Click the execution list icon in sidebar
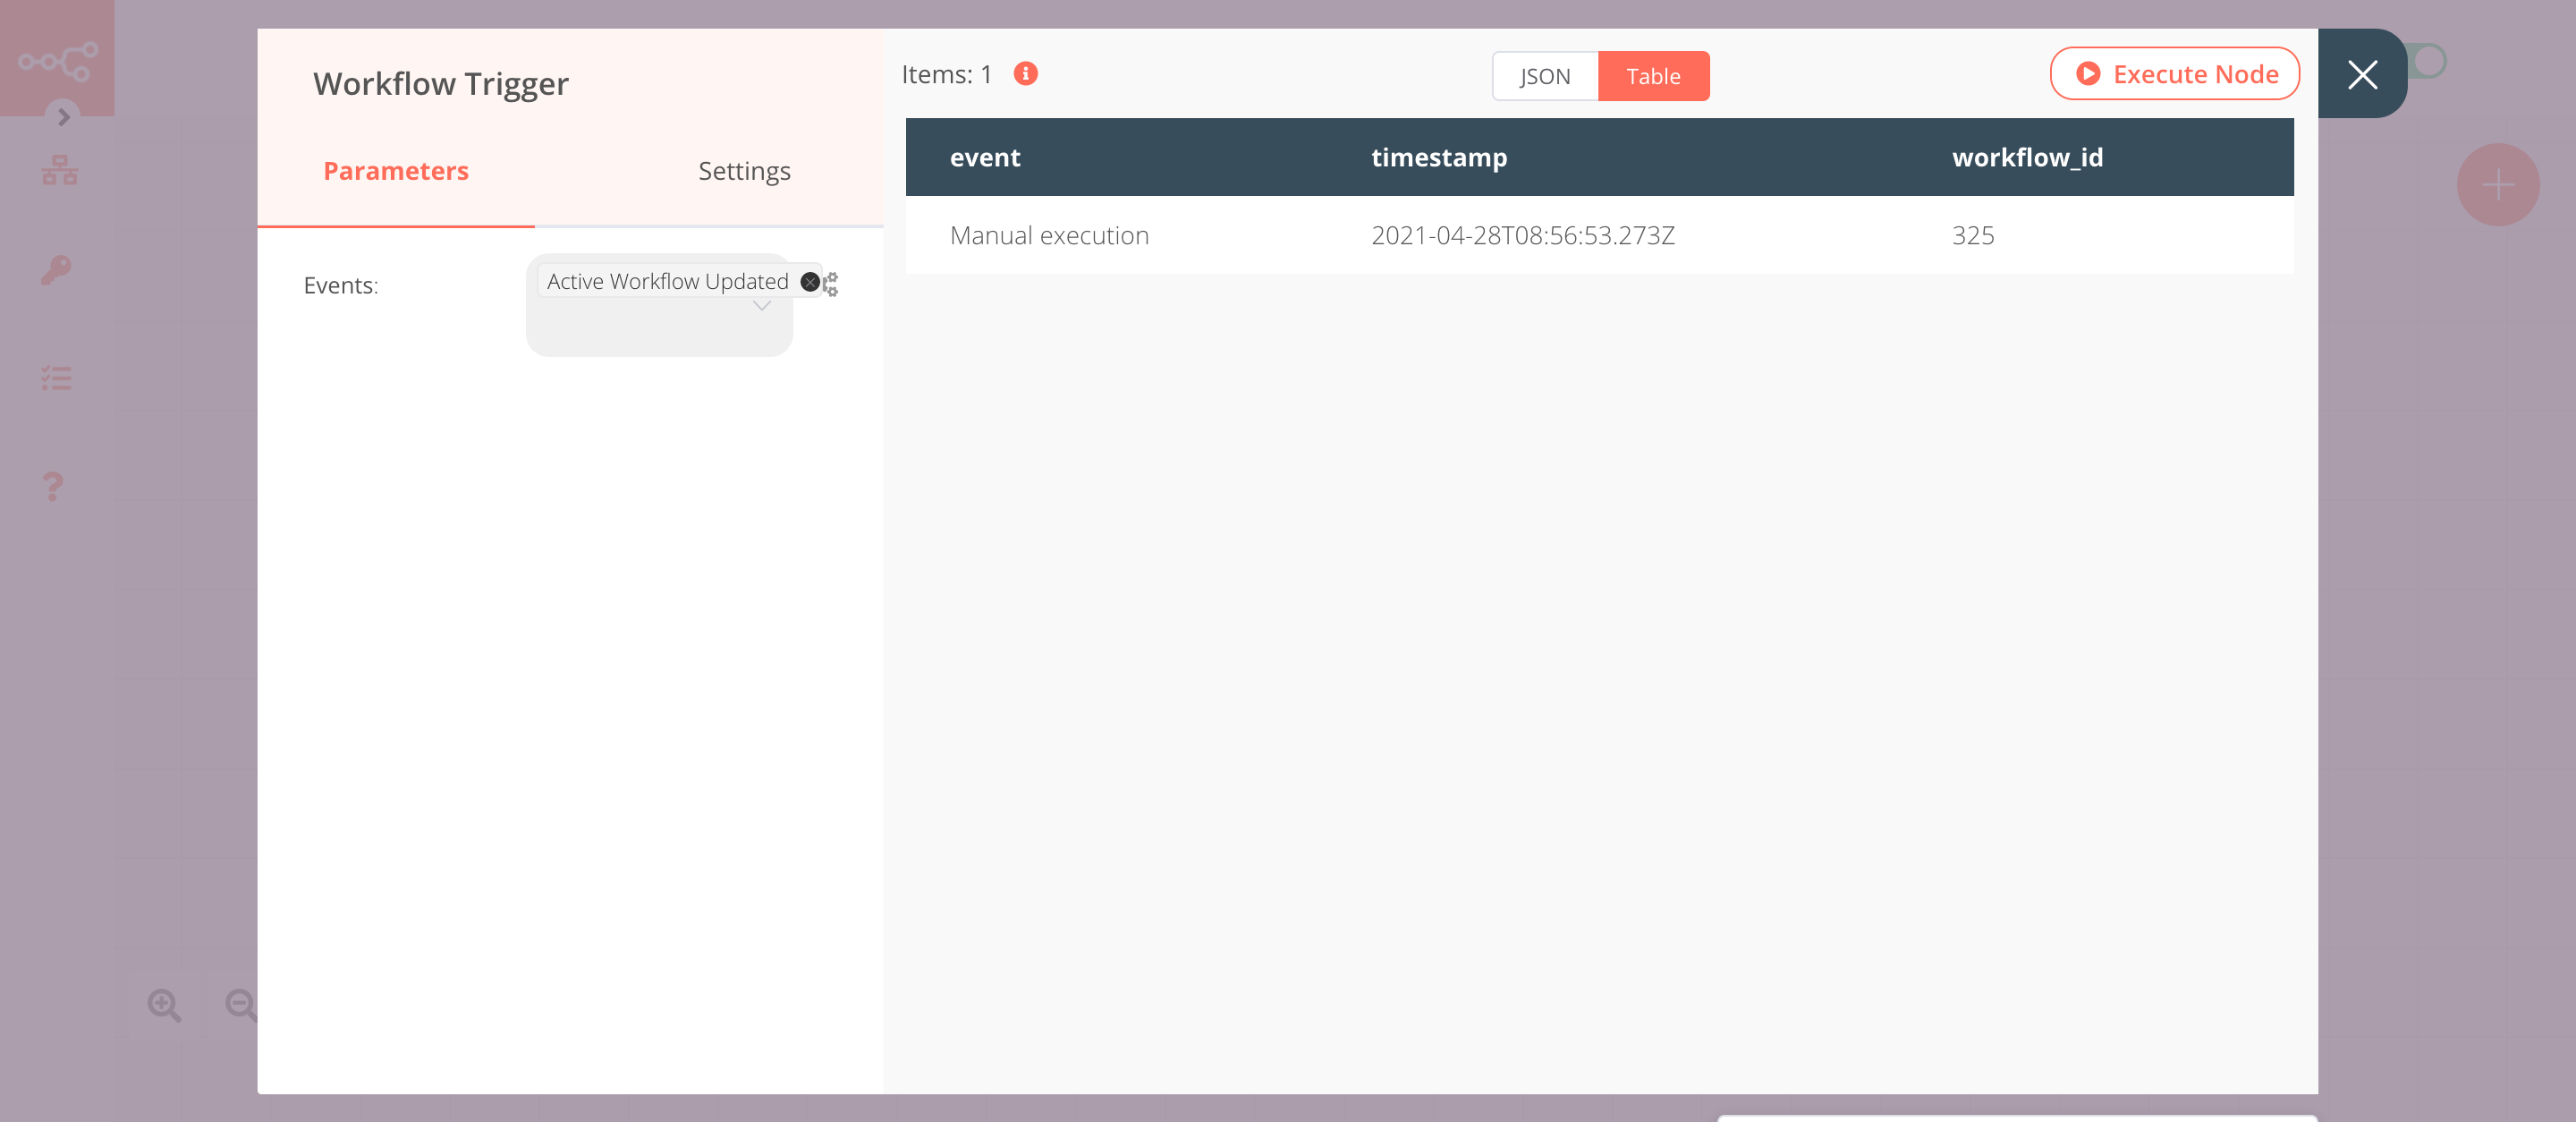Image resolution: width=2576 pixels, height=1122 pixels. (x=57, y=376)
